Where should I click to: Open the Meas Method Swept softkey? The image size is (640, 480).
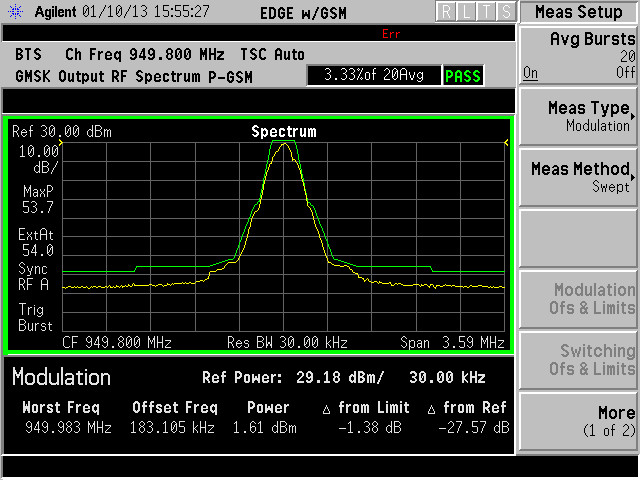point(578,178)
